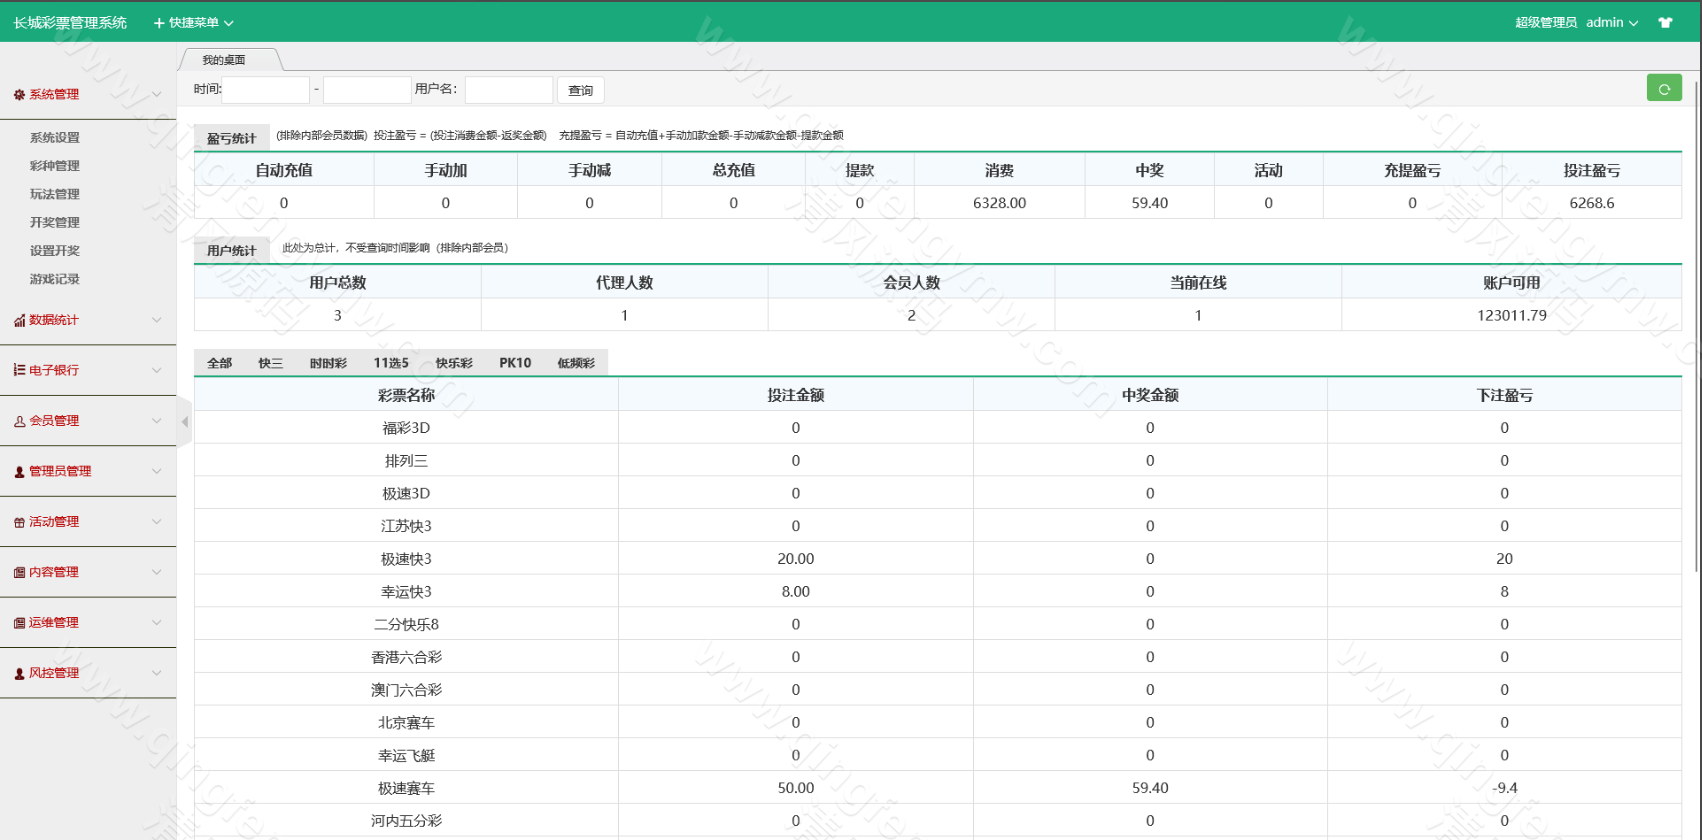Open 彩种管理 in the sidebar
Viewport: 1702px width, 840px height.
55,166
